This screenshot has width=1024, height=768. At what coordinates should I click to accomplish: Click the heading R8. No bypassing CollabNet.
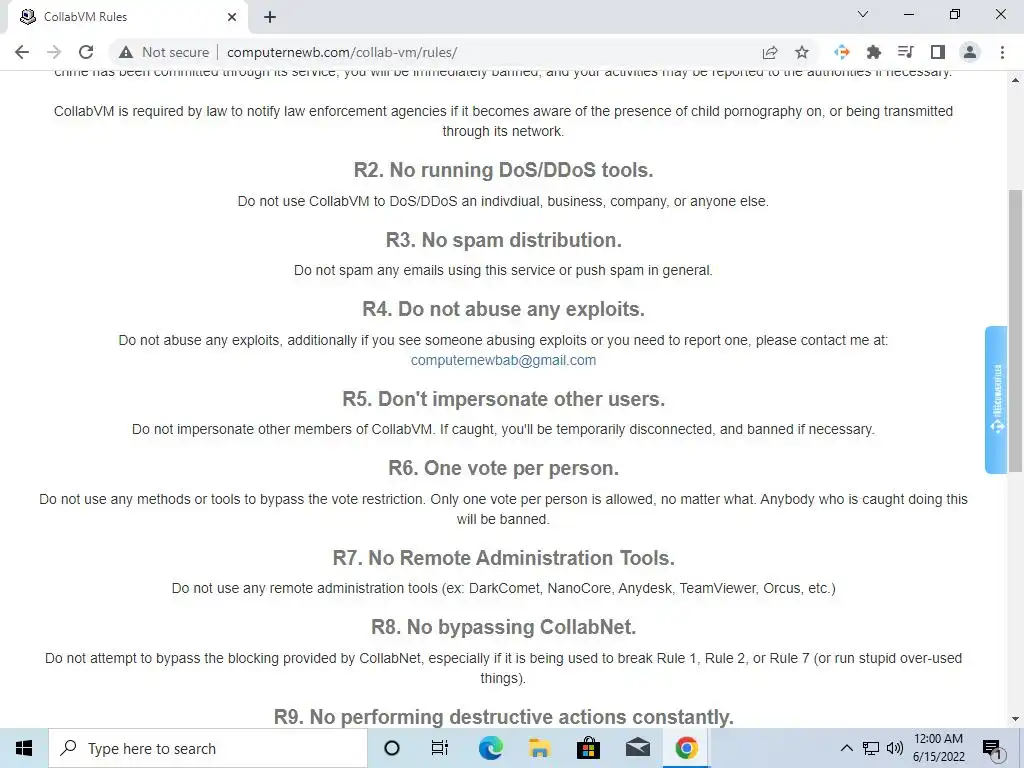tap(504, 628)
